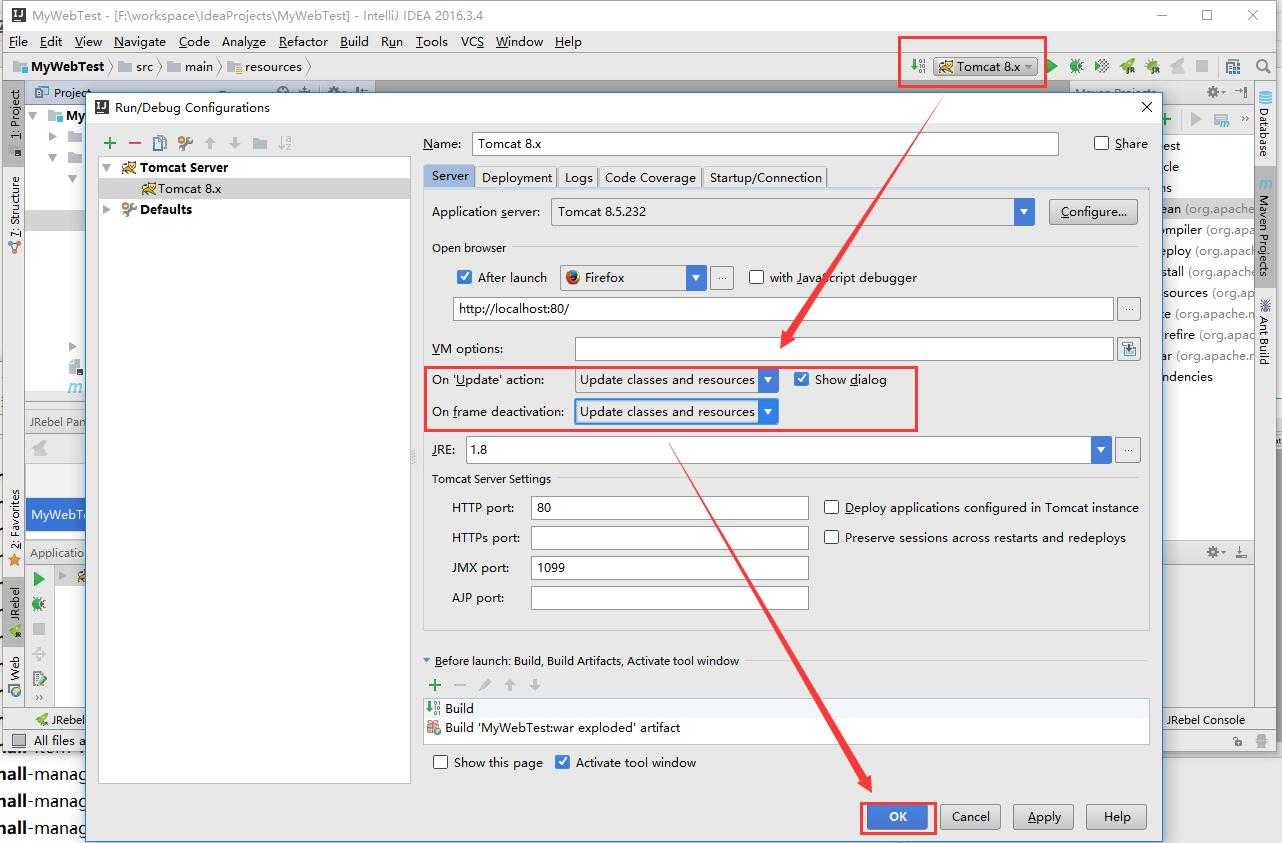This screenshot has height=843, width=1282.
Task: Enable Preserve sessions across restarts and redeploys
Action: click(x=831, y=537)
